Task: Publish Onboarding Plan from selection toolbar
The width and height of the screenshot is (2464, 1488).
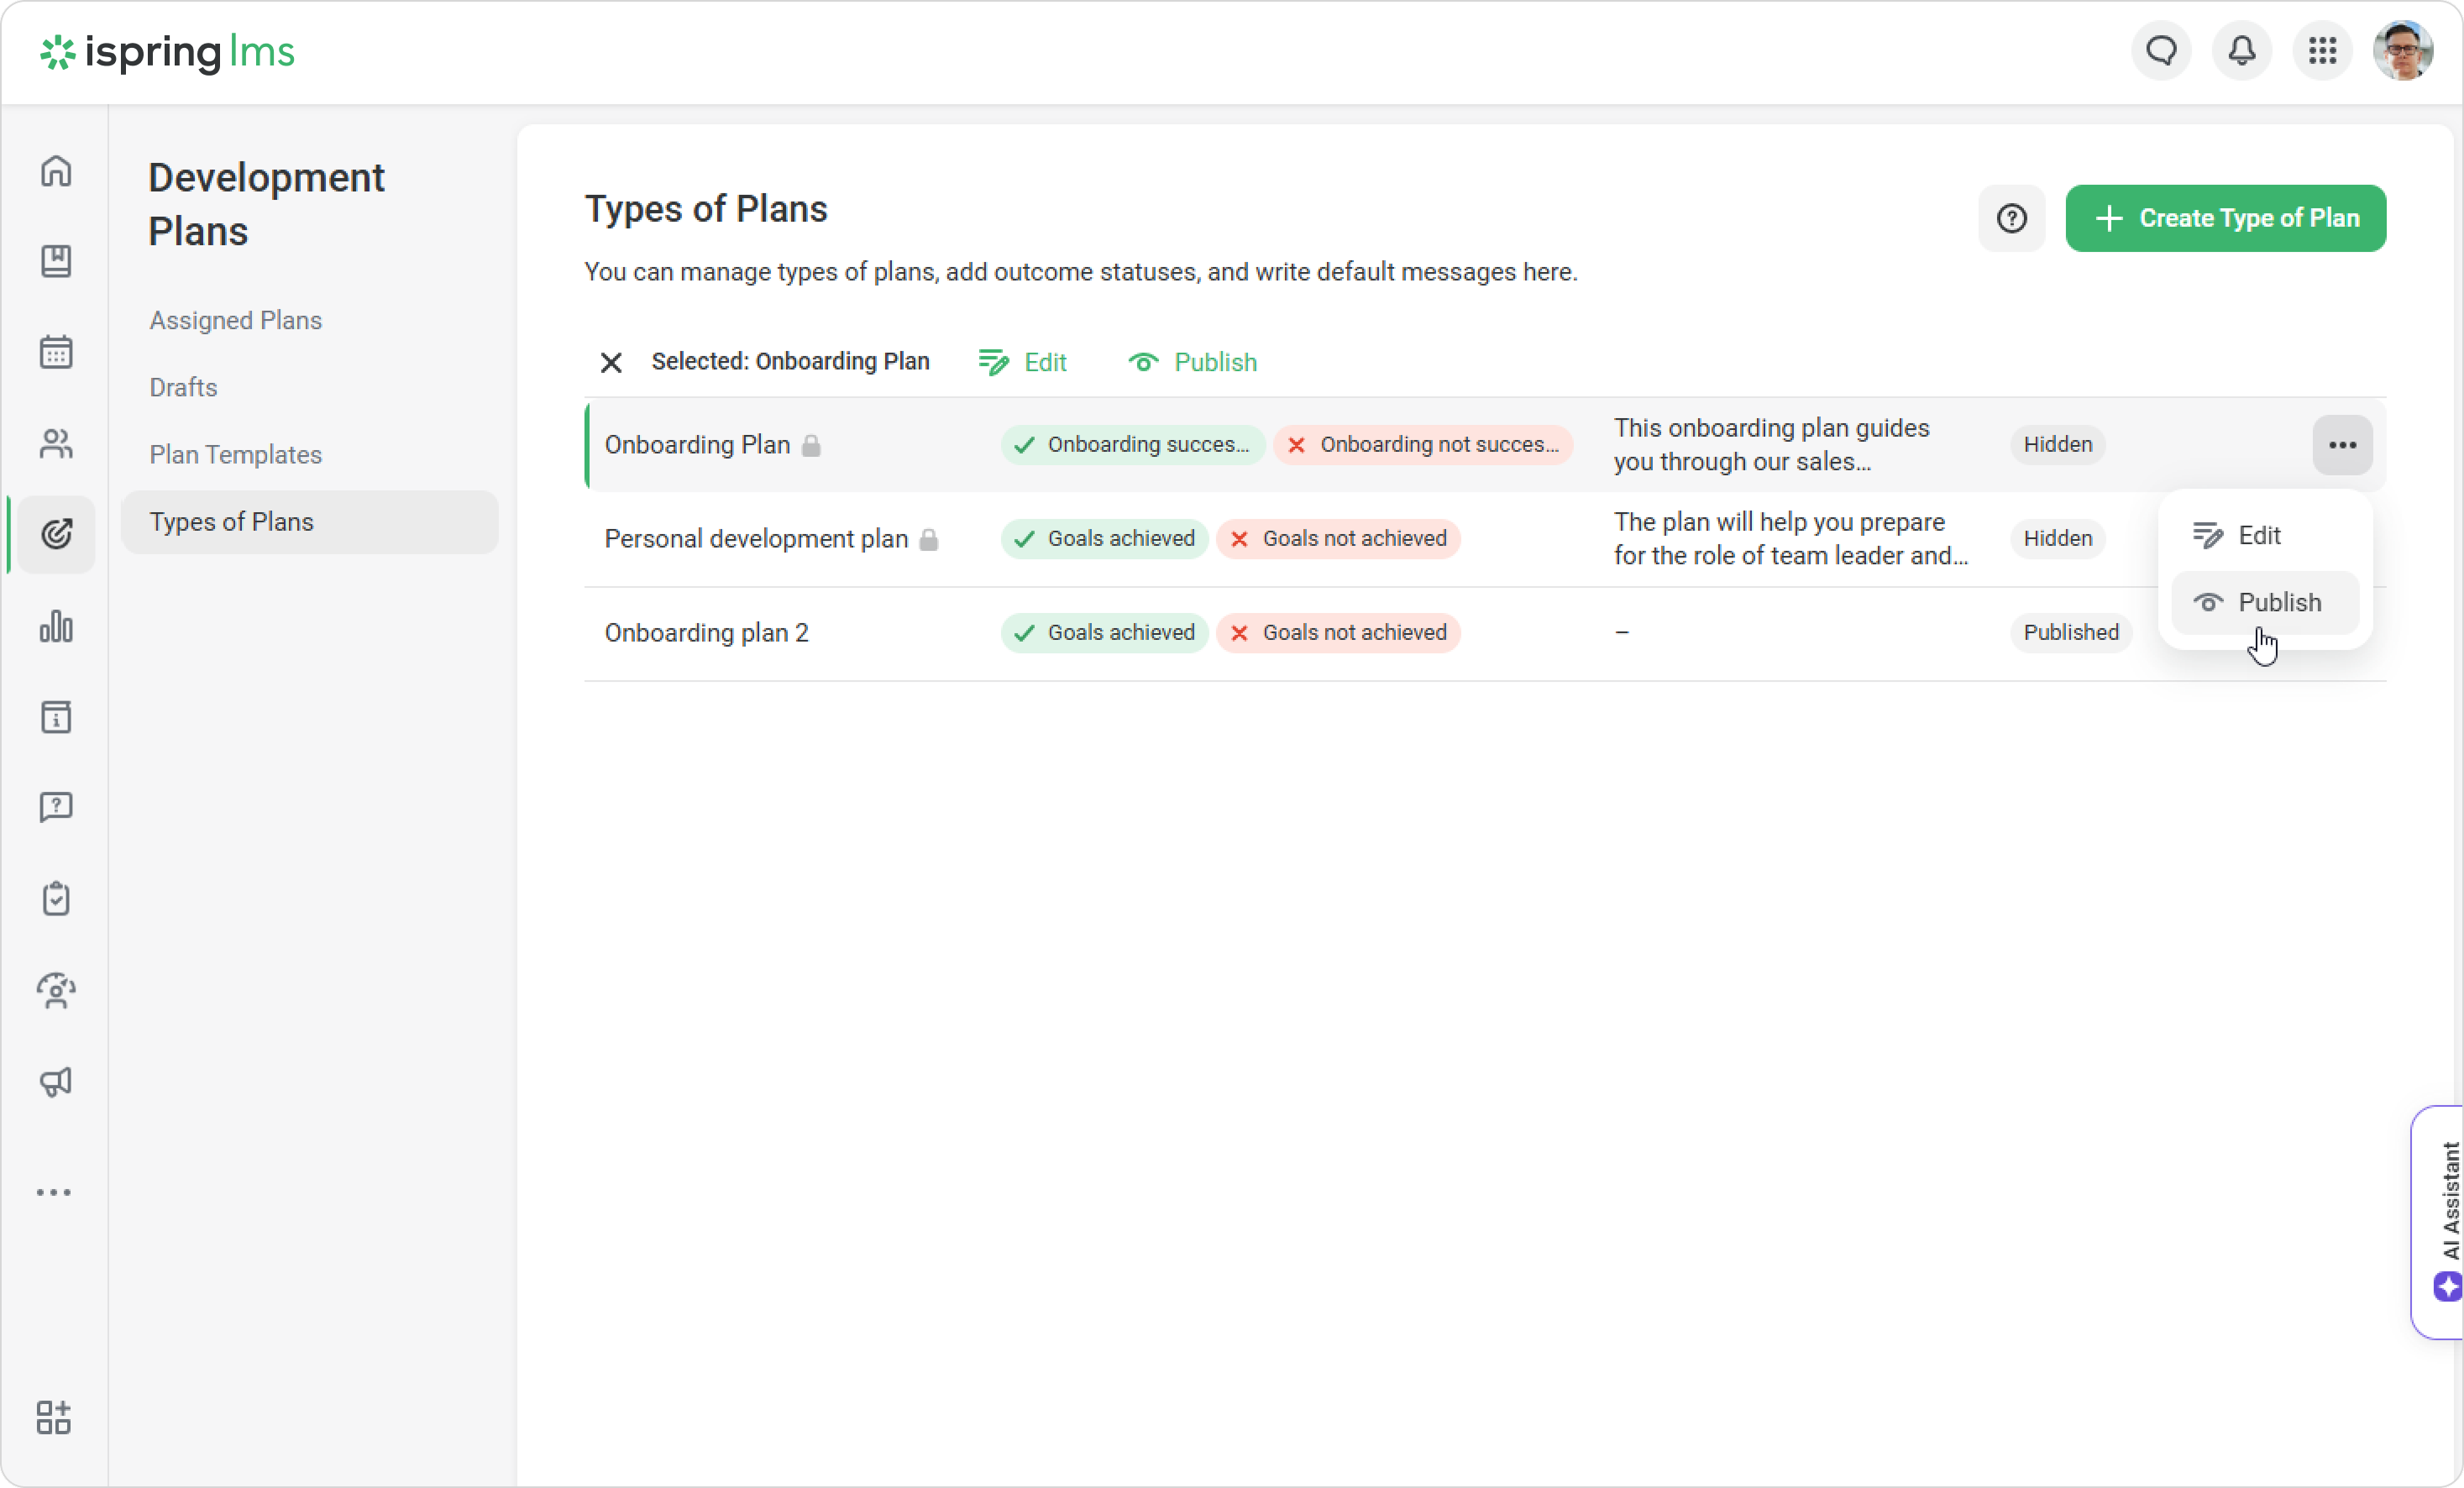Action: coord(1192,362)
